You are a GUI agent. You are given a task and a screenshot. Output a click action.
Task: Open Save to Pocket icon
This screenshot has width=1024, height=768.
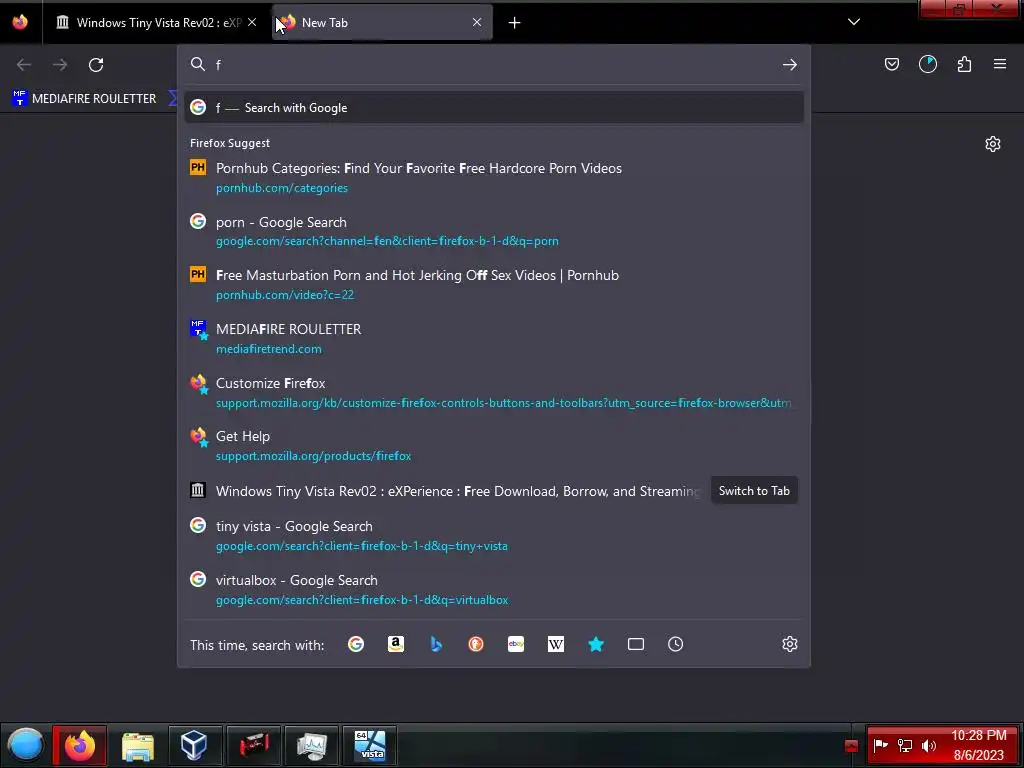pyautogui.click(x=891, y=64)
